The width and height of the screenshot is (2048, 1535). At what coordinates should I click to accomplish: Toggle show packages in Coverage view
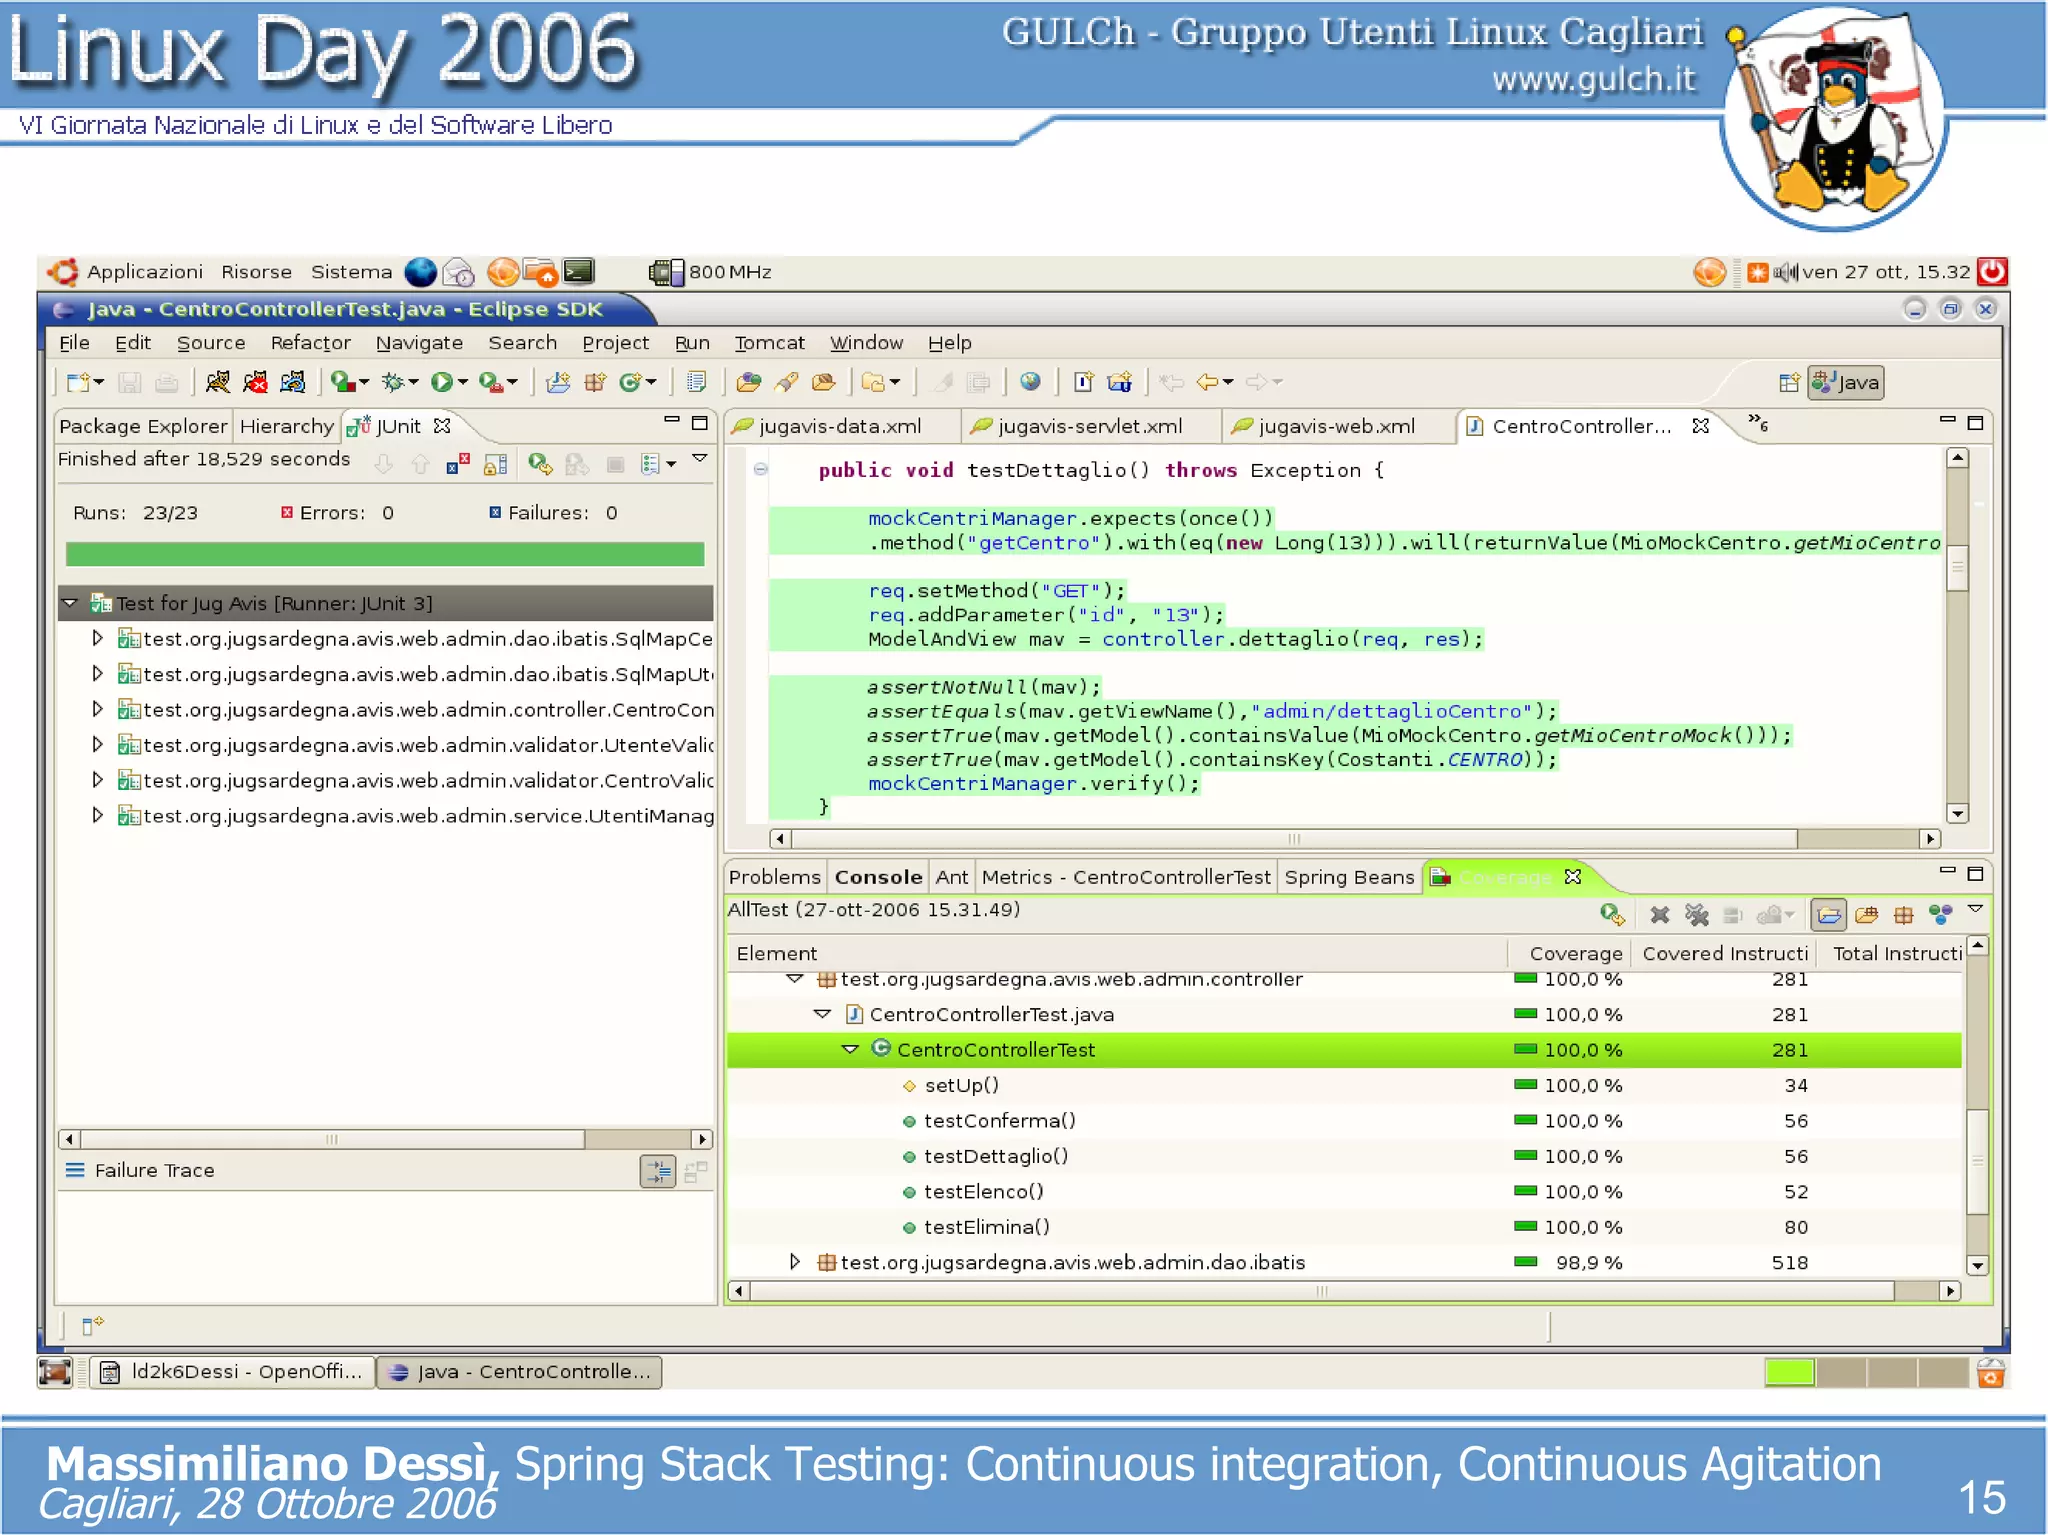coord(1904,915)
